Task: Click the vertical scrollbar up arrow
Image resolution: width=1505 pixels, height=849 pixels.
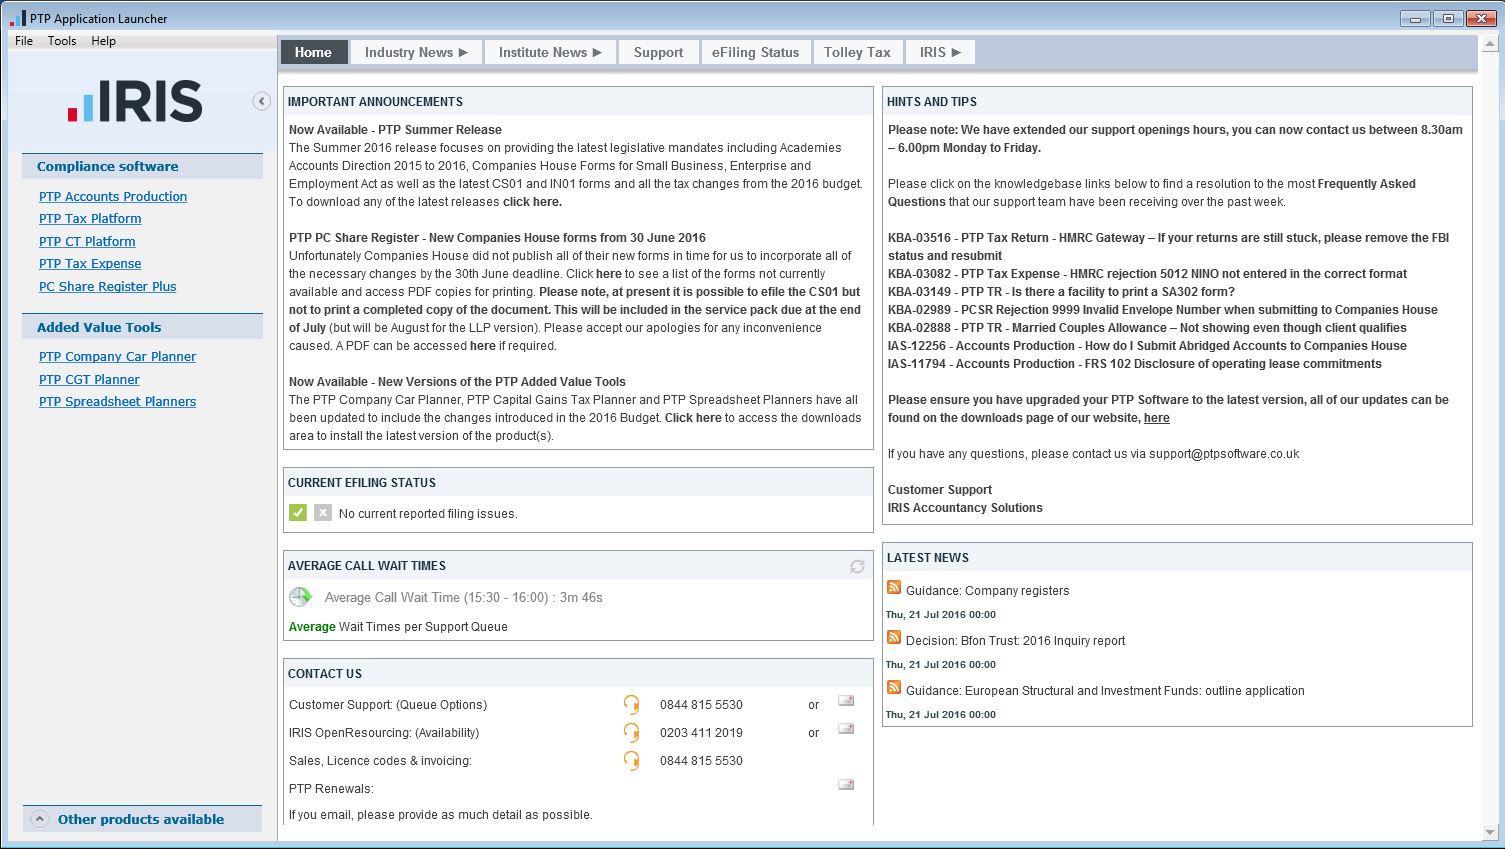Action: [x=1490, y=43]
